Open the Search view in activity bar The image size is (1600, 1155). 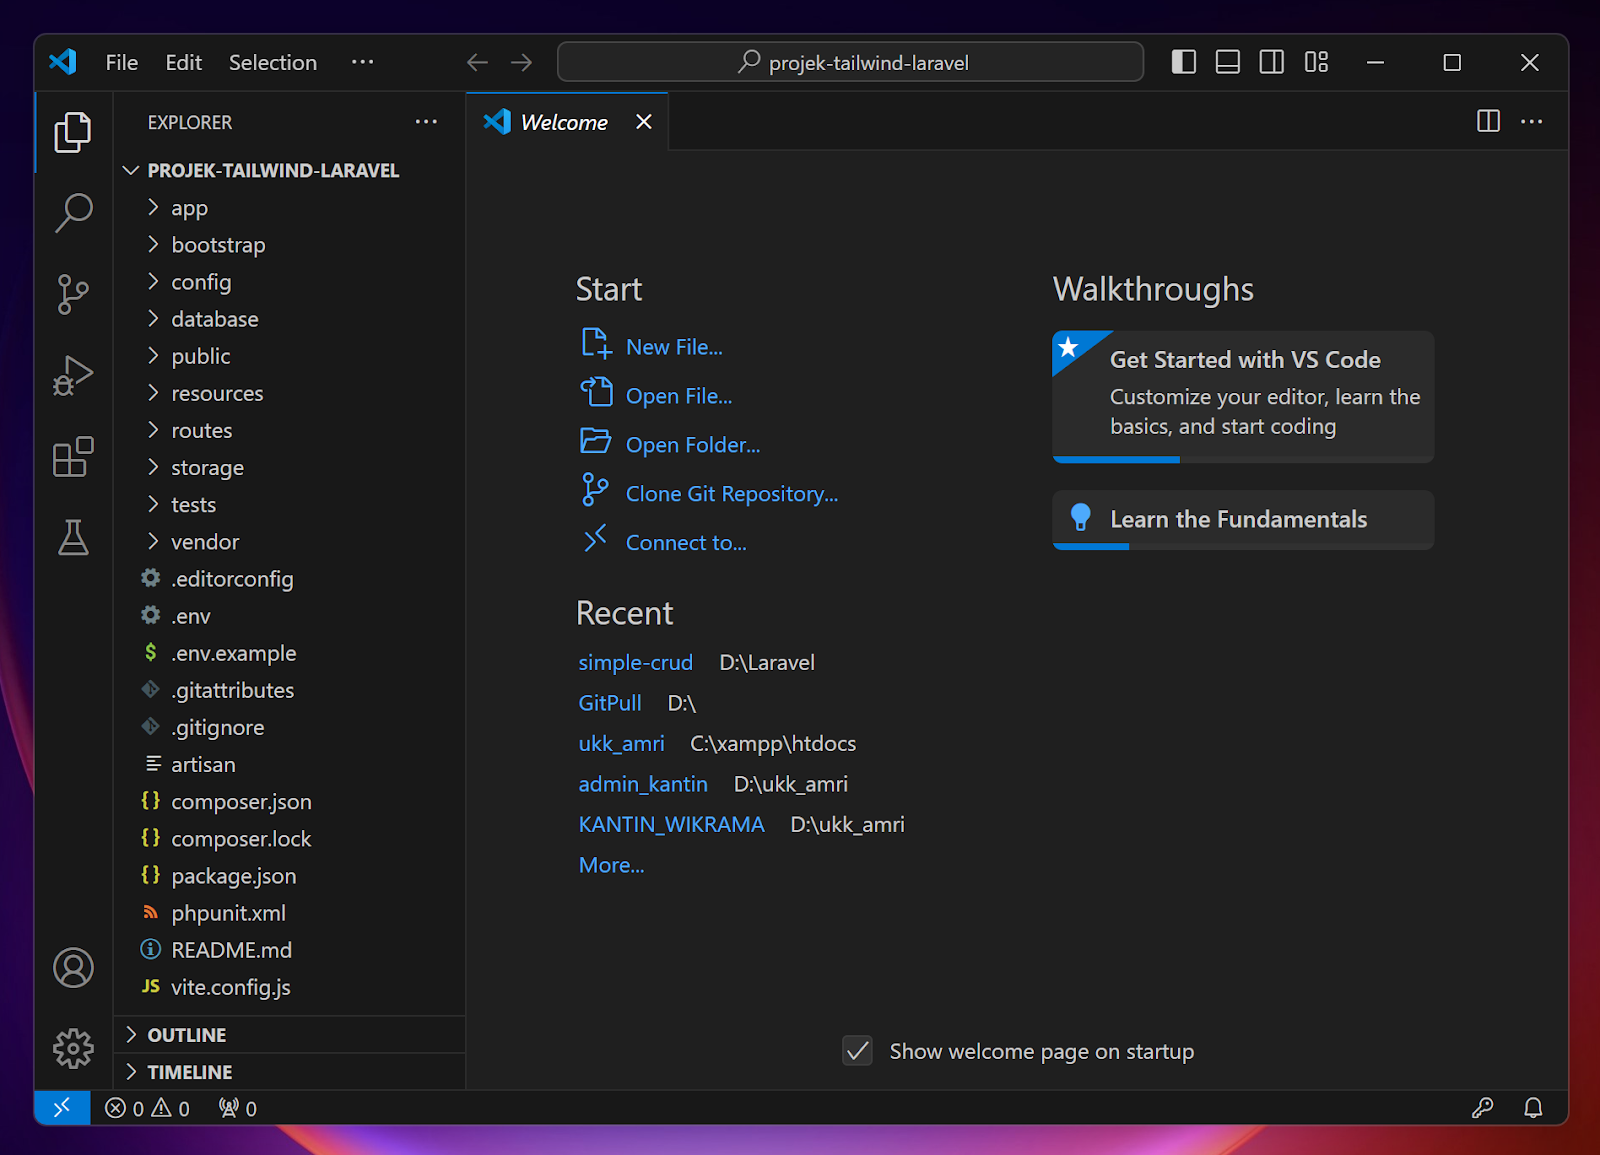(x=73, y=212)
